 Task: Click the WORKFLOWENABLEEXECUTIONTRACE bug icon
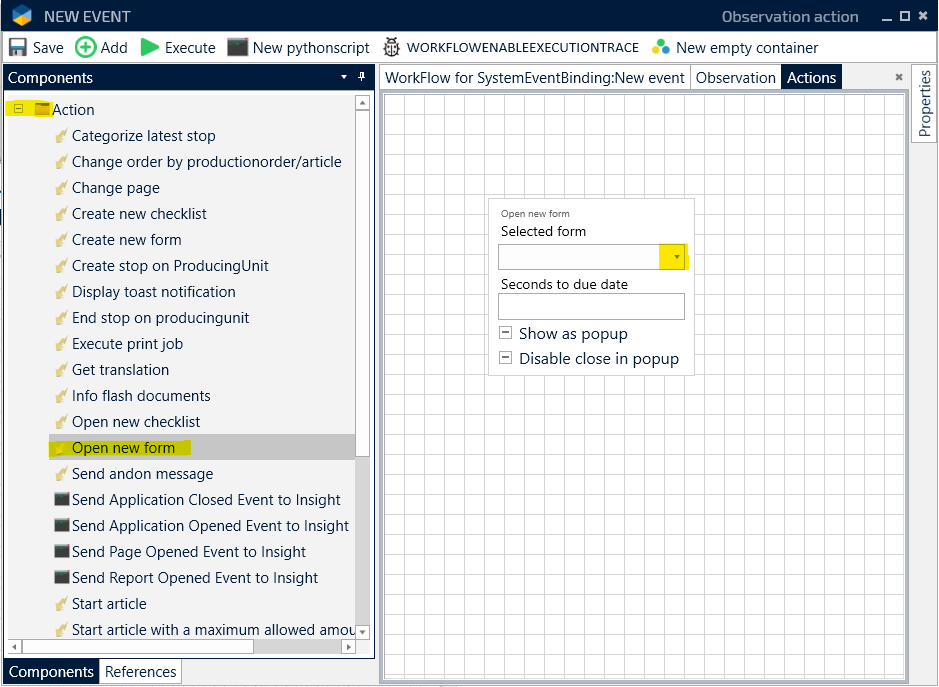click(392, 47)
